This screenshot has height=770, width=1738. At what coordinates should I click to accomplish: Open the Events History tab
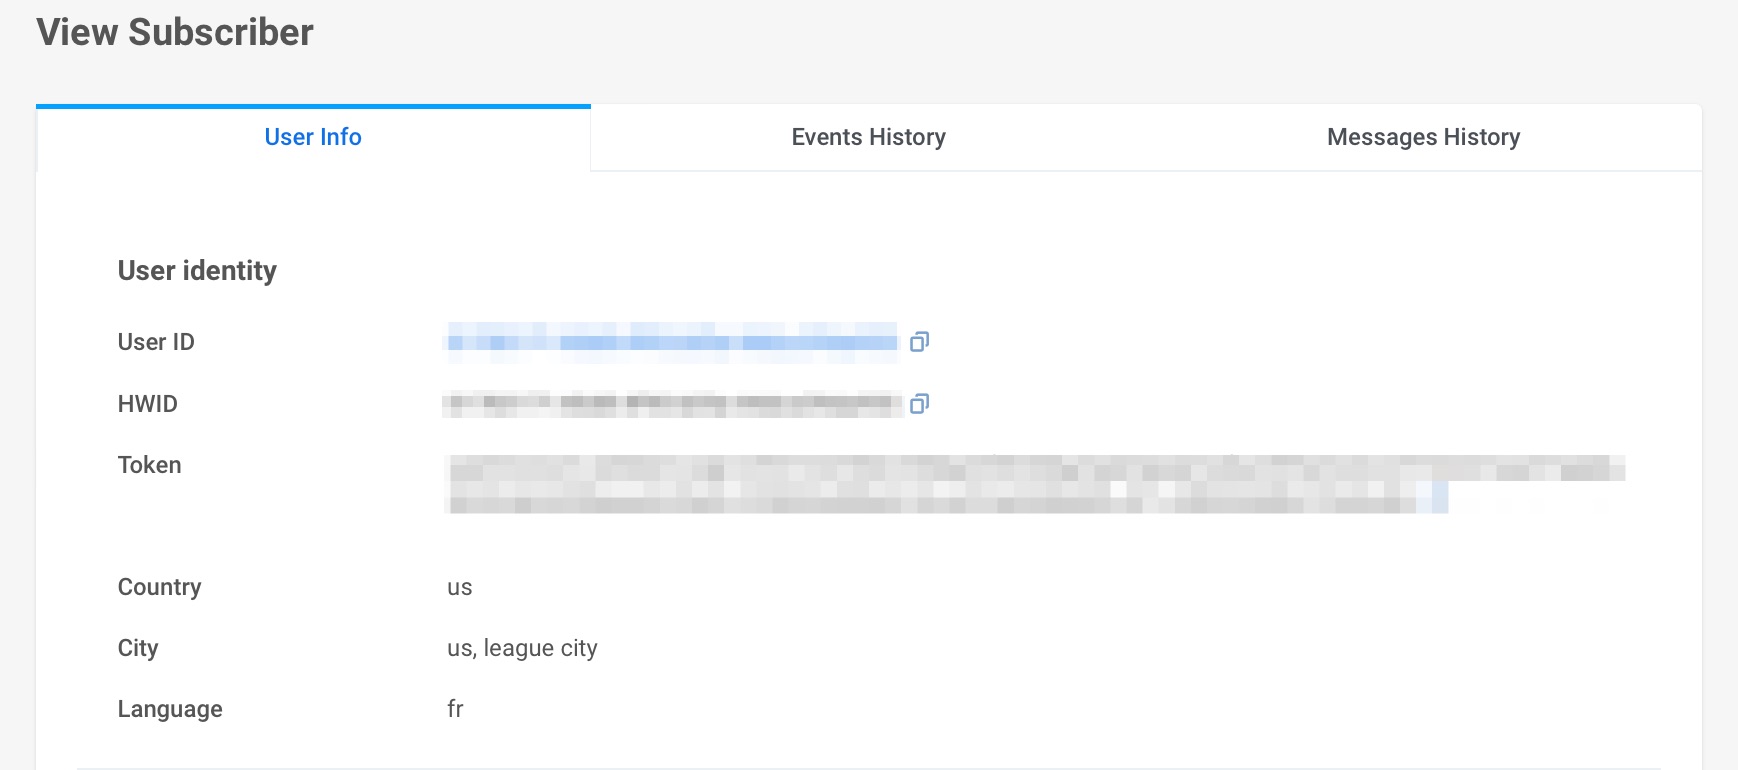coord(868,137)
